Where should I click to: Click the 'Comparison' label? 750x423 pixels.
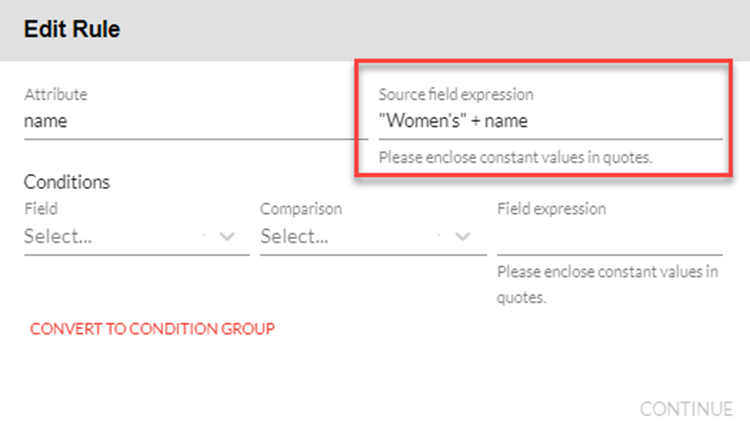click(301, 209)
